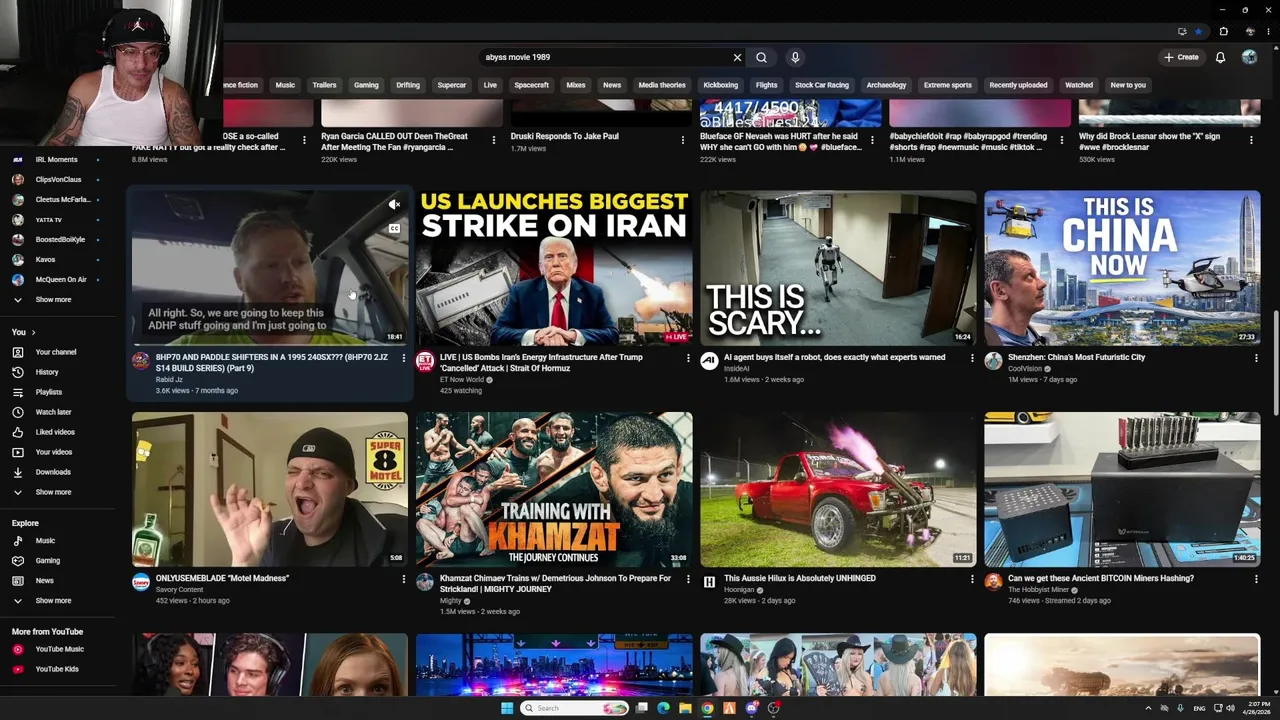Open options menu for Shenzhen Futuristic City video
1280x720 pixels.
coord(1256,358)
